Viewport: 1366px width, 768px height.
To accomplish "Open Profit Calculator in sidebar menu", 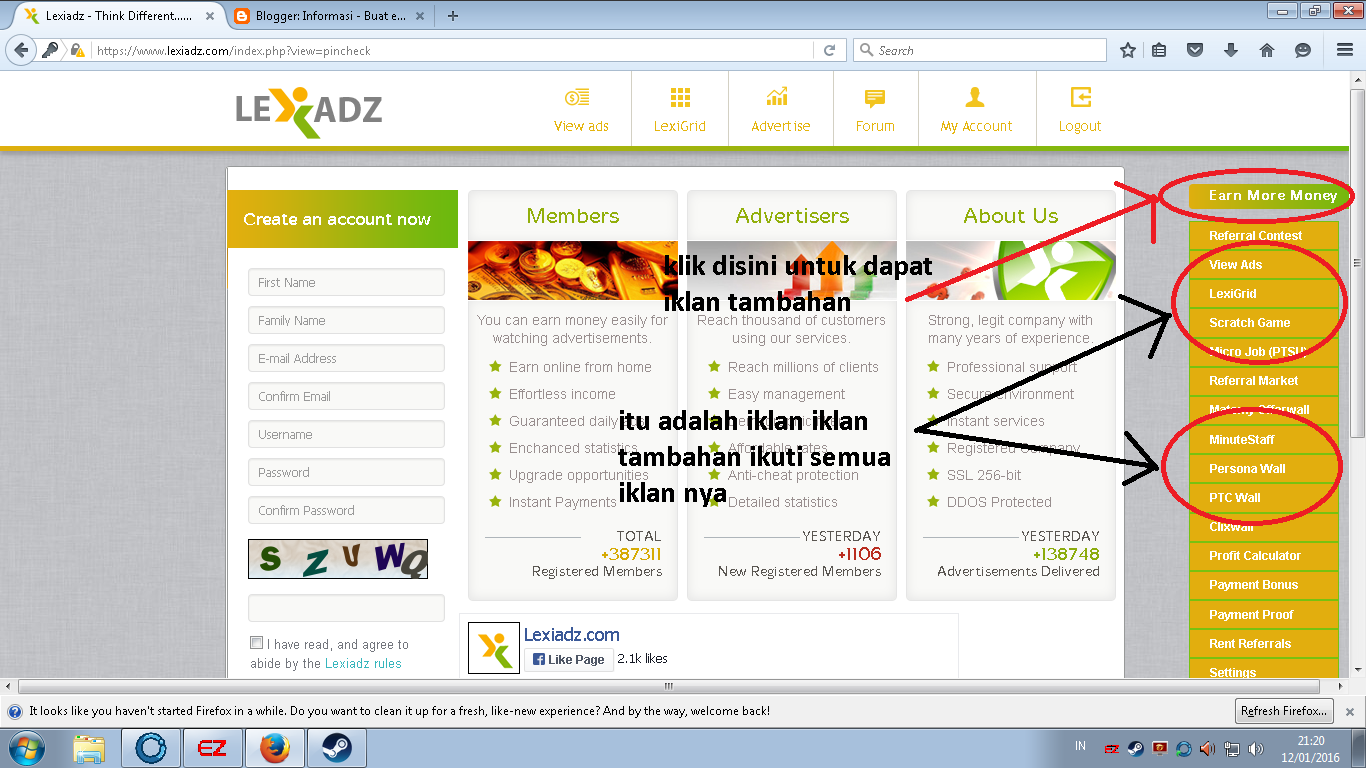I will pos(1263,556).
